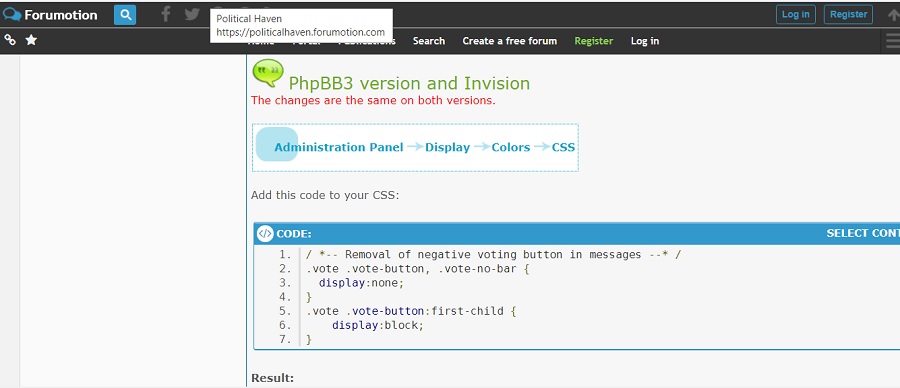Open the blue search magnifier button

125,15
